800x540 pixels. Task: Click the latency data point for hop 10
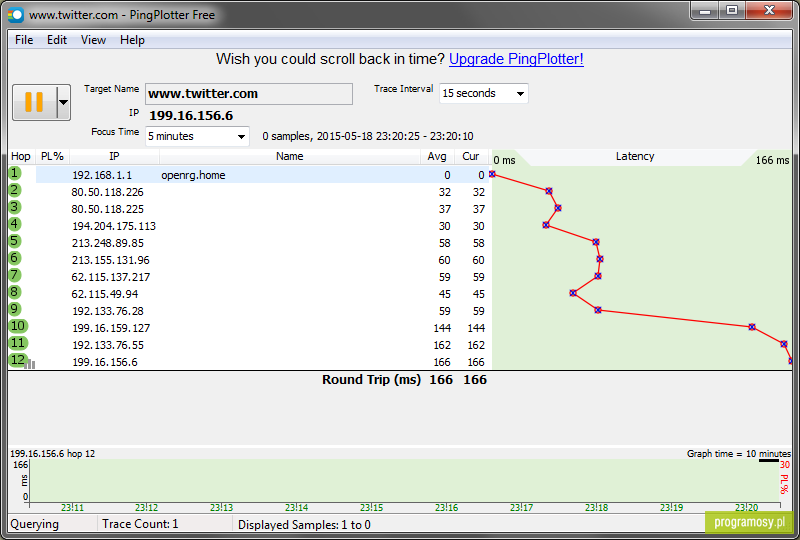click(752, 327)
